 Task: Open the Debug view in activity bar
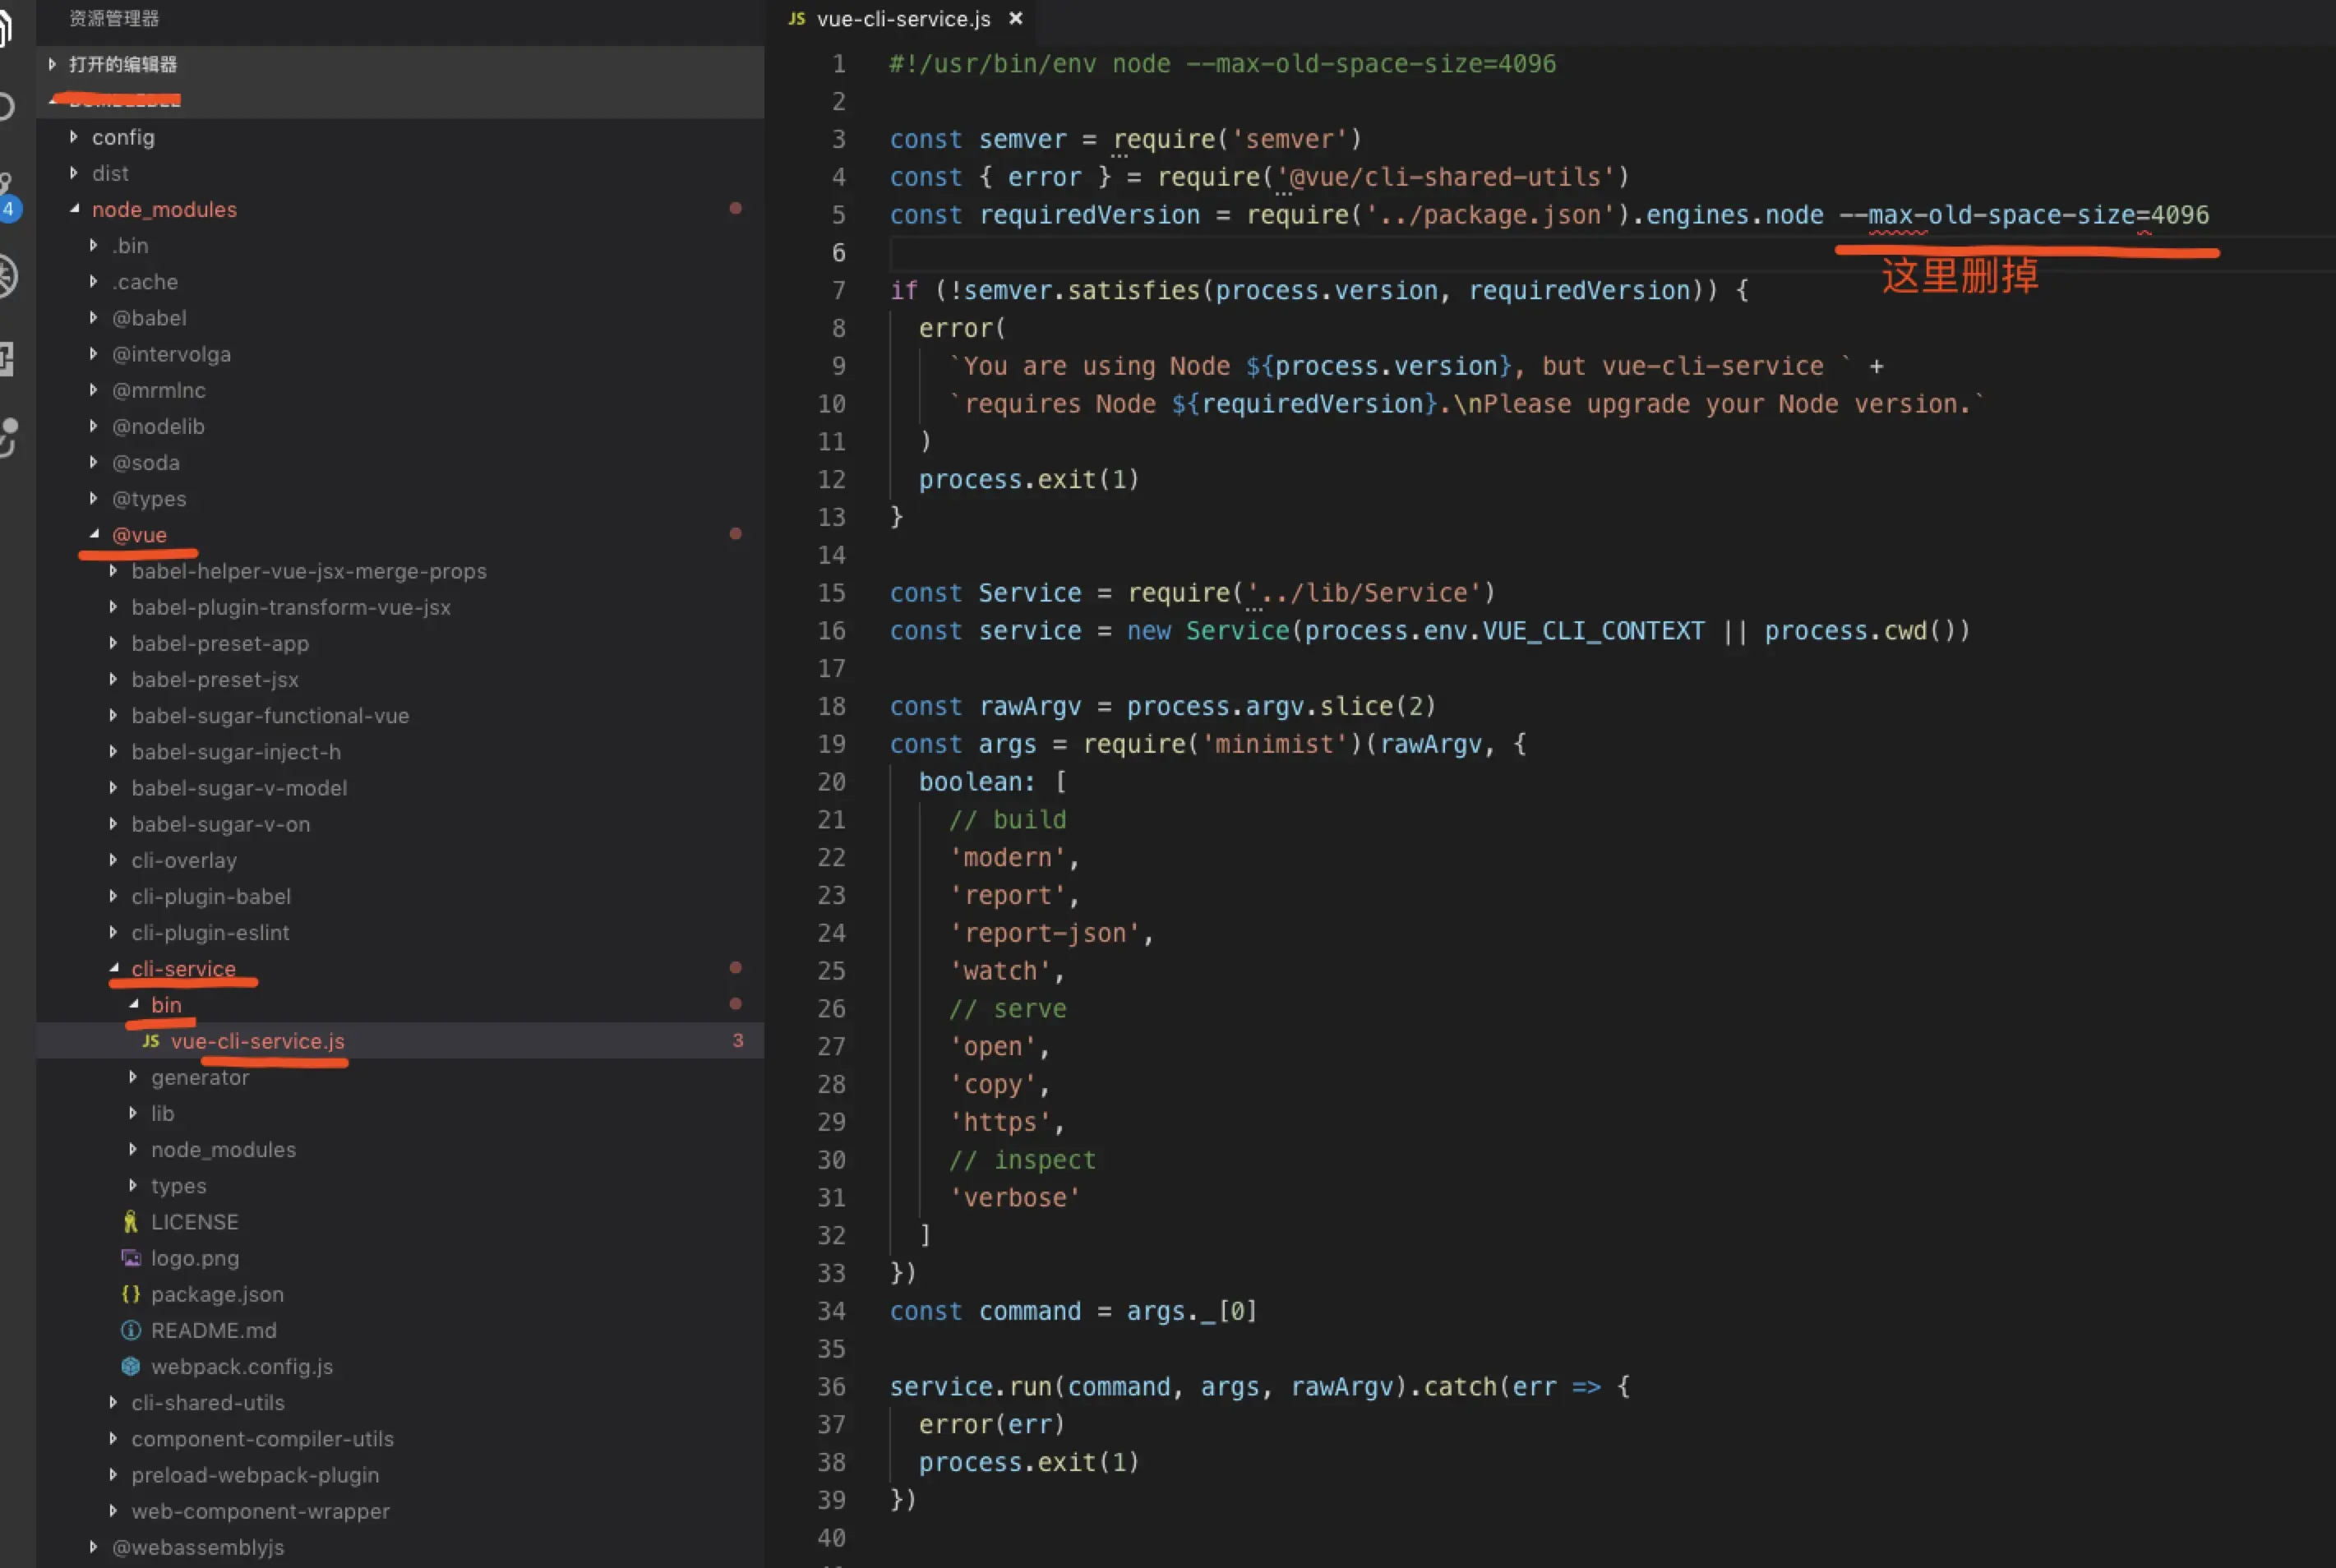[8, 276]
